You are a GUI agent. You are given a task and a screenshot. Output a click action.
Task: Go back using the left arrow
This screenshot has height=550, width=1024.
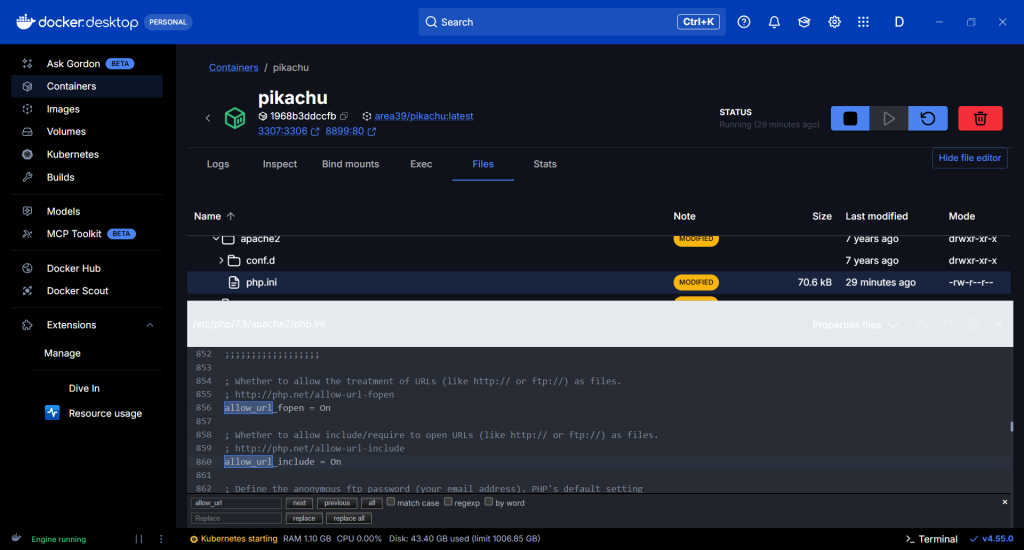point(208,118)
